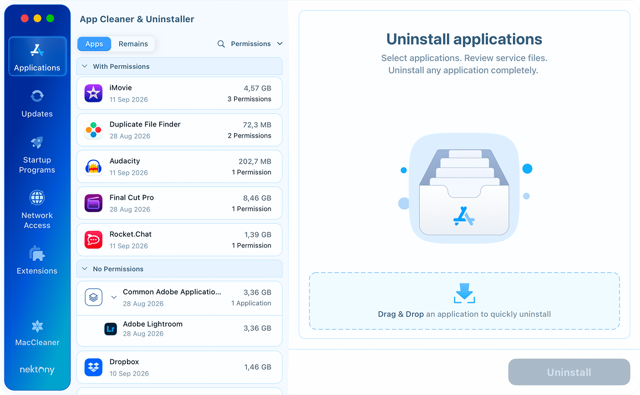
Task: Select the Common Adobe Applications group icon
Action: [x=93, y=297]
